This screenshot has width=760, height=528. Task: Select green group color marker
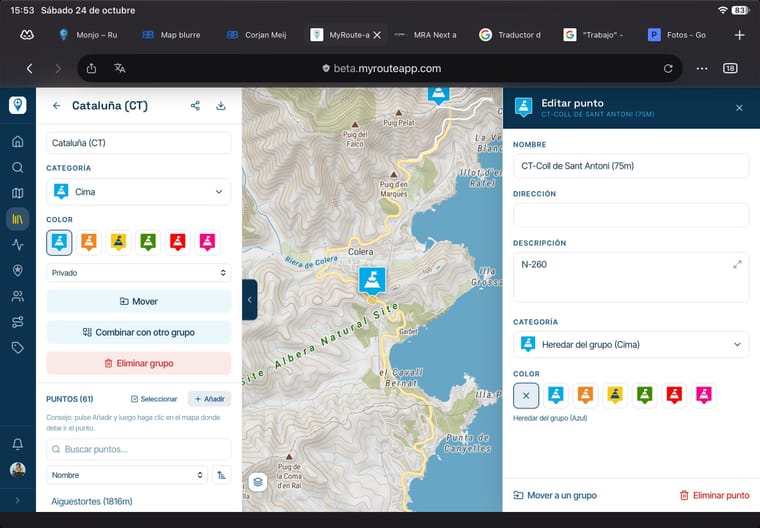[x=148, y=242]
